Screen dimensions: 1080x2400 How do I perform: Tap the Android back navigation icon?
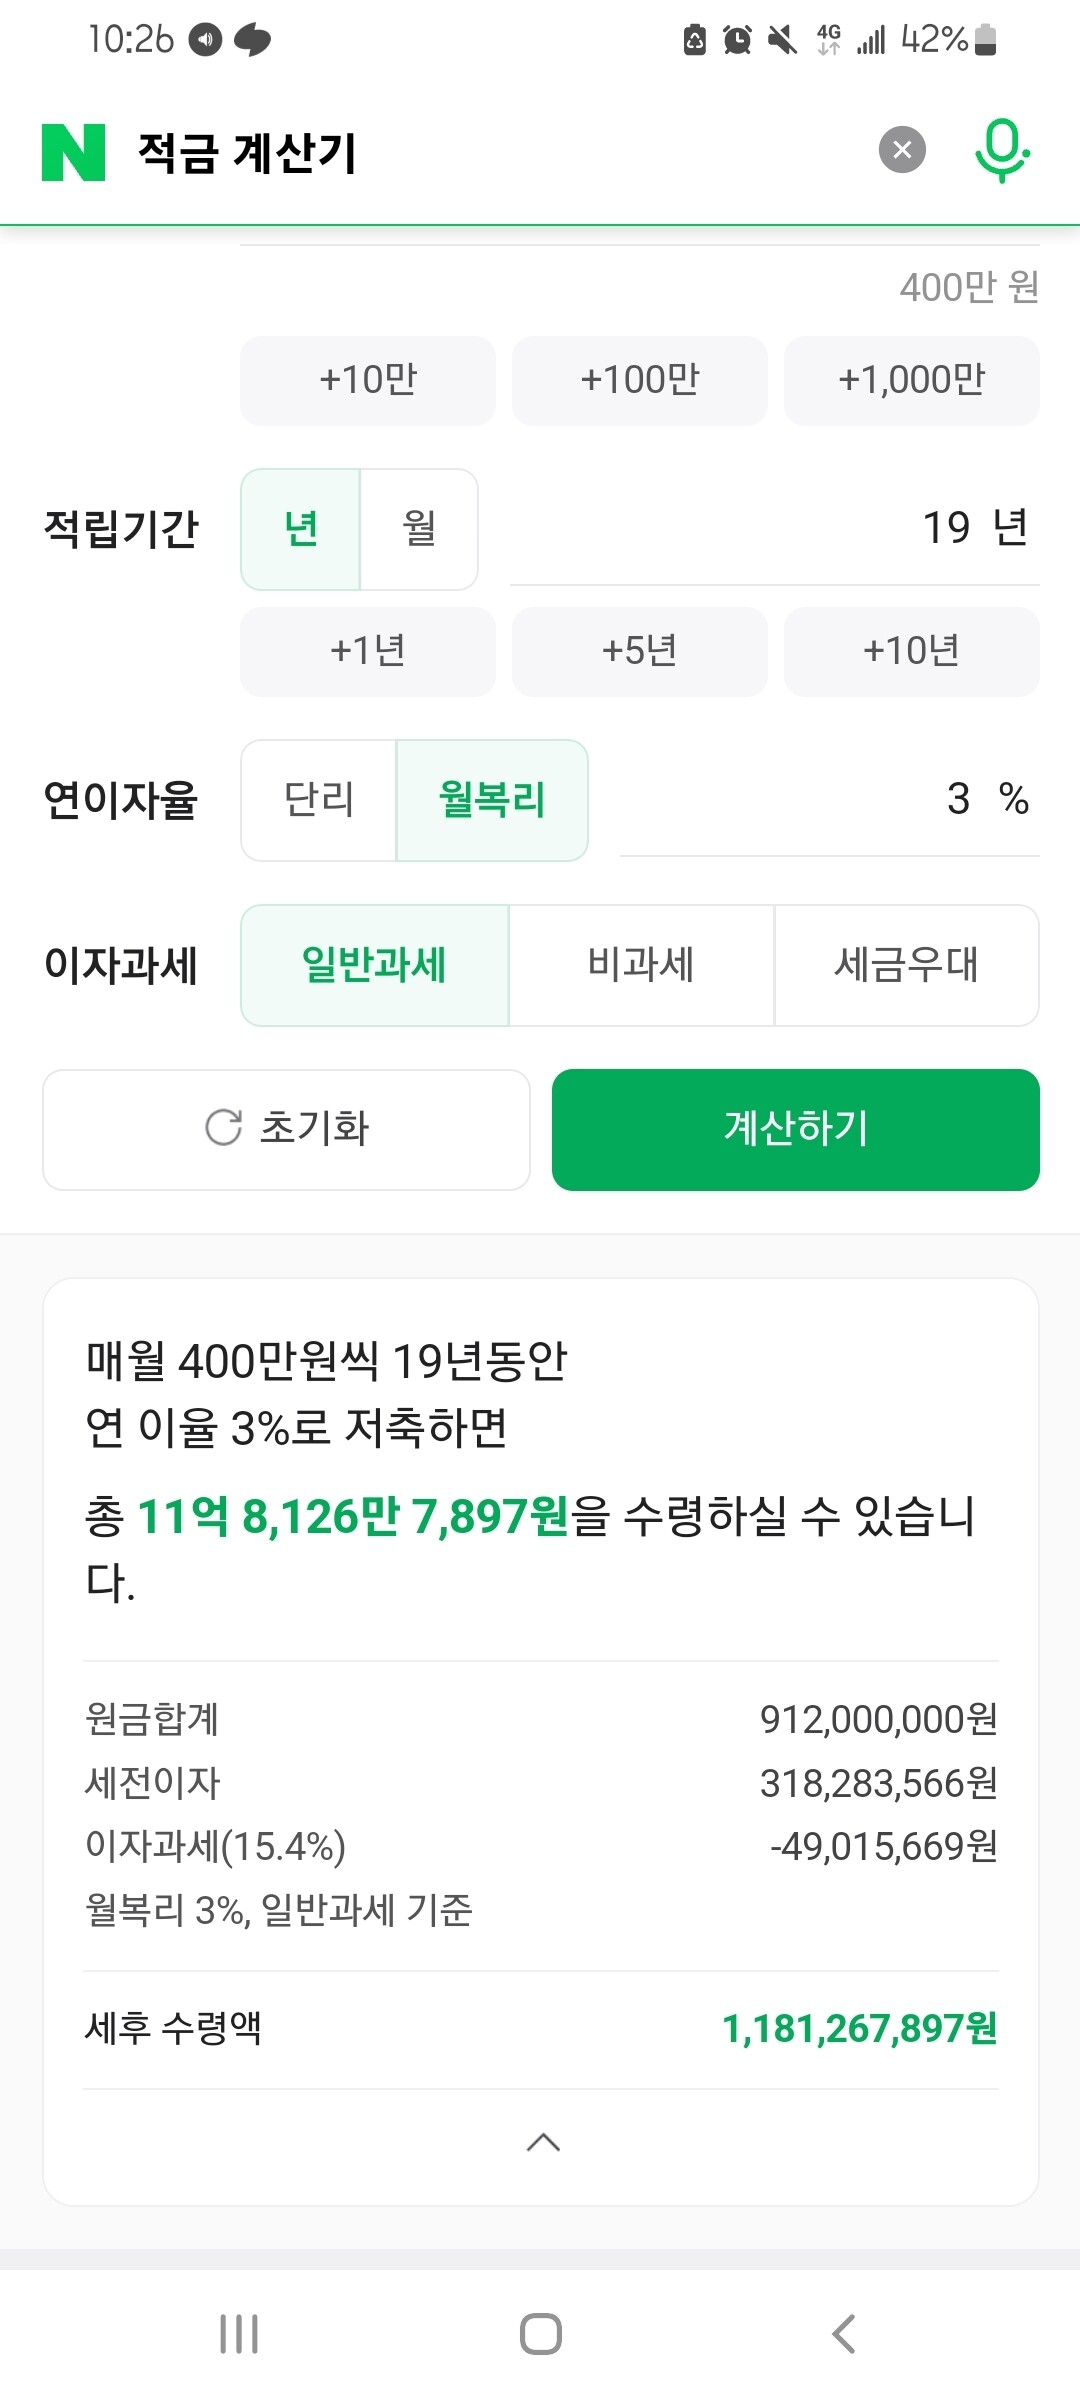844,2334
